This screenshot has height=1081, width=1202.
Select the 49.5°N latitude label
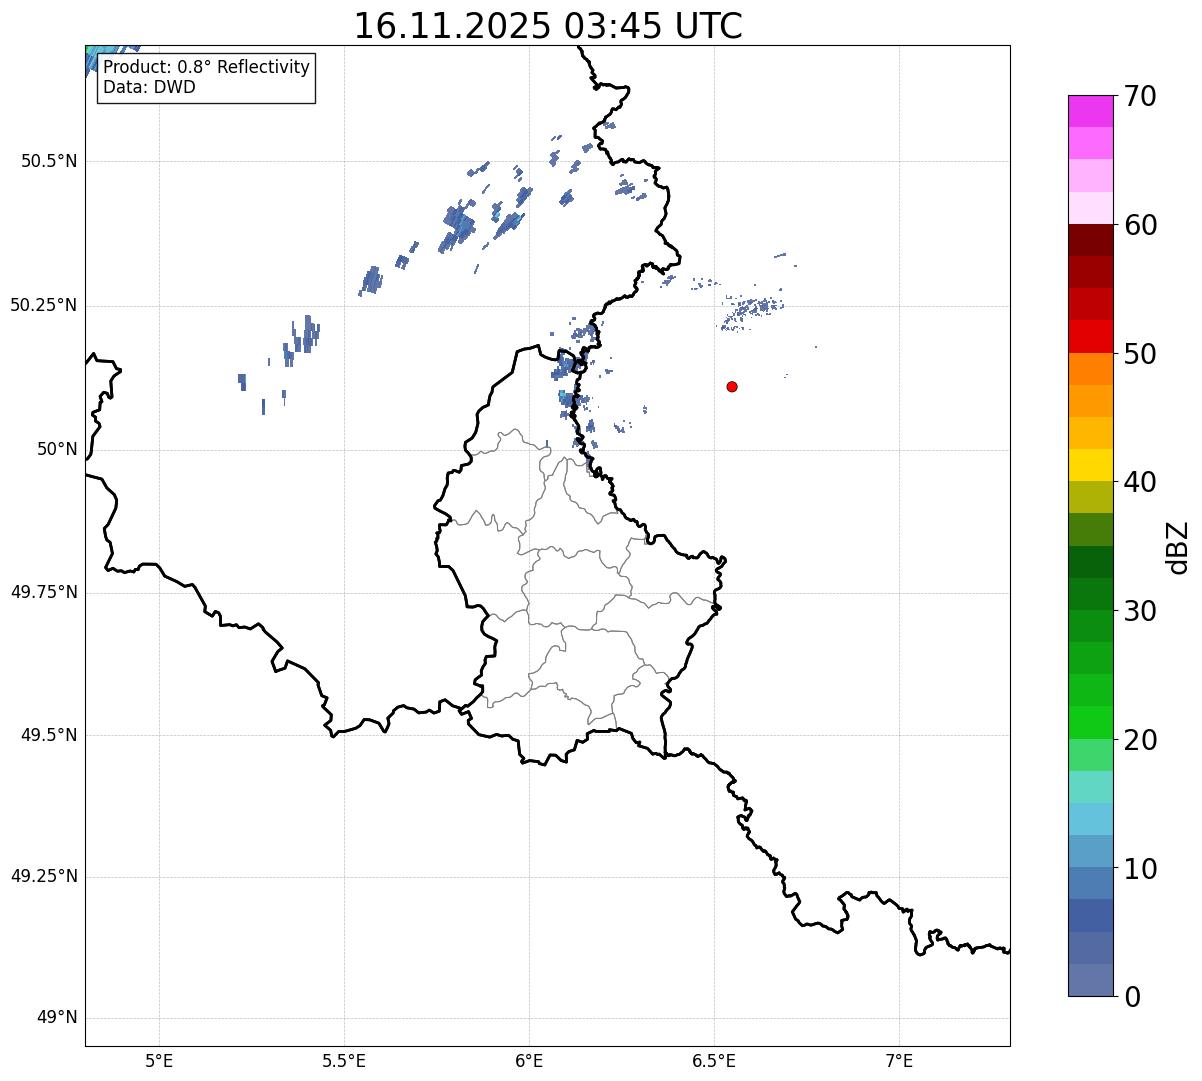coord(49,735)
